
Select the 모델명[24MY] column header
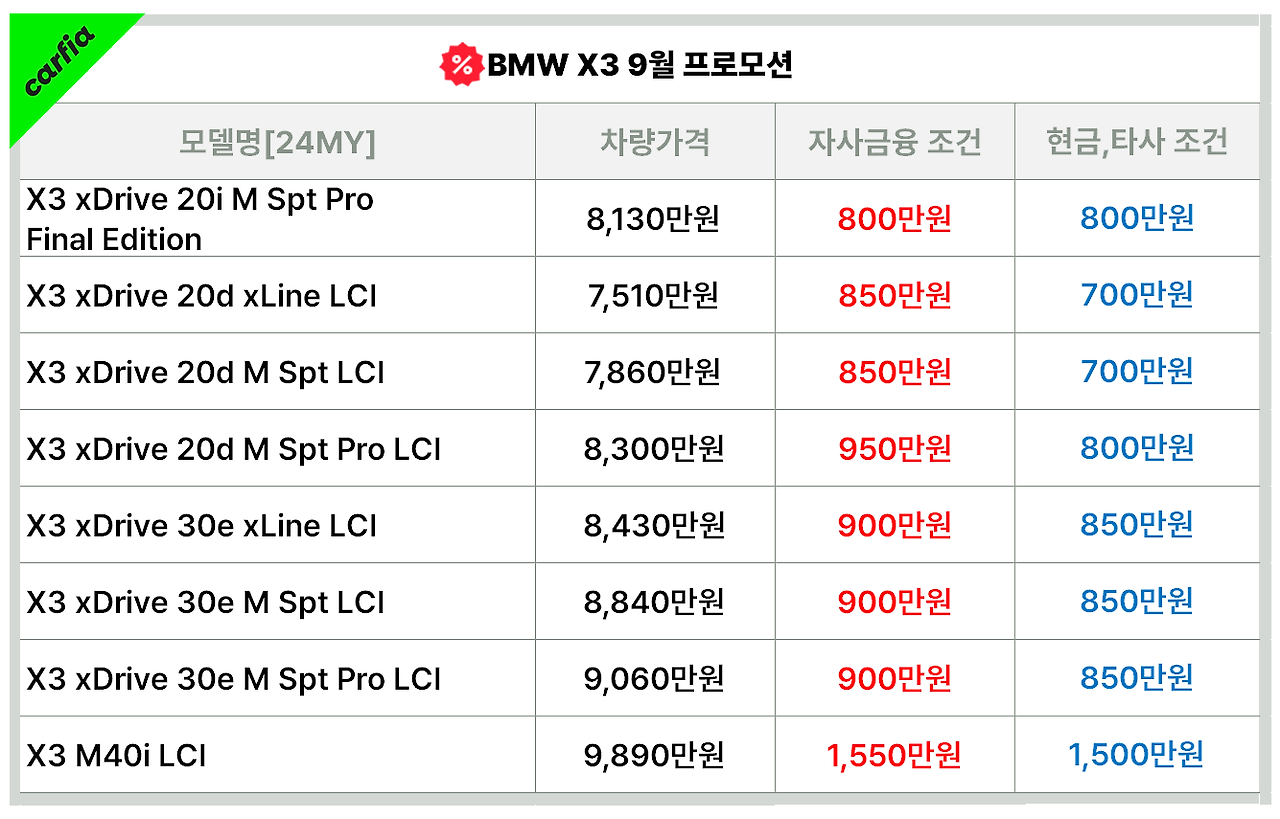point(277,142)
